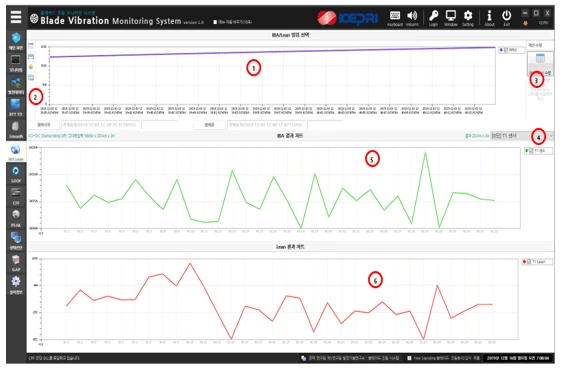Toggle the checkbox next to the version text
The width and height of the screenshot is (564, 370).
(215, 22)
